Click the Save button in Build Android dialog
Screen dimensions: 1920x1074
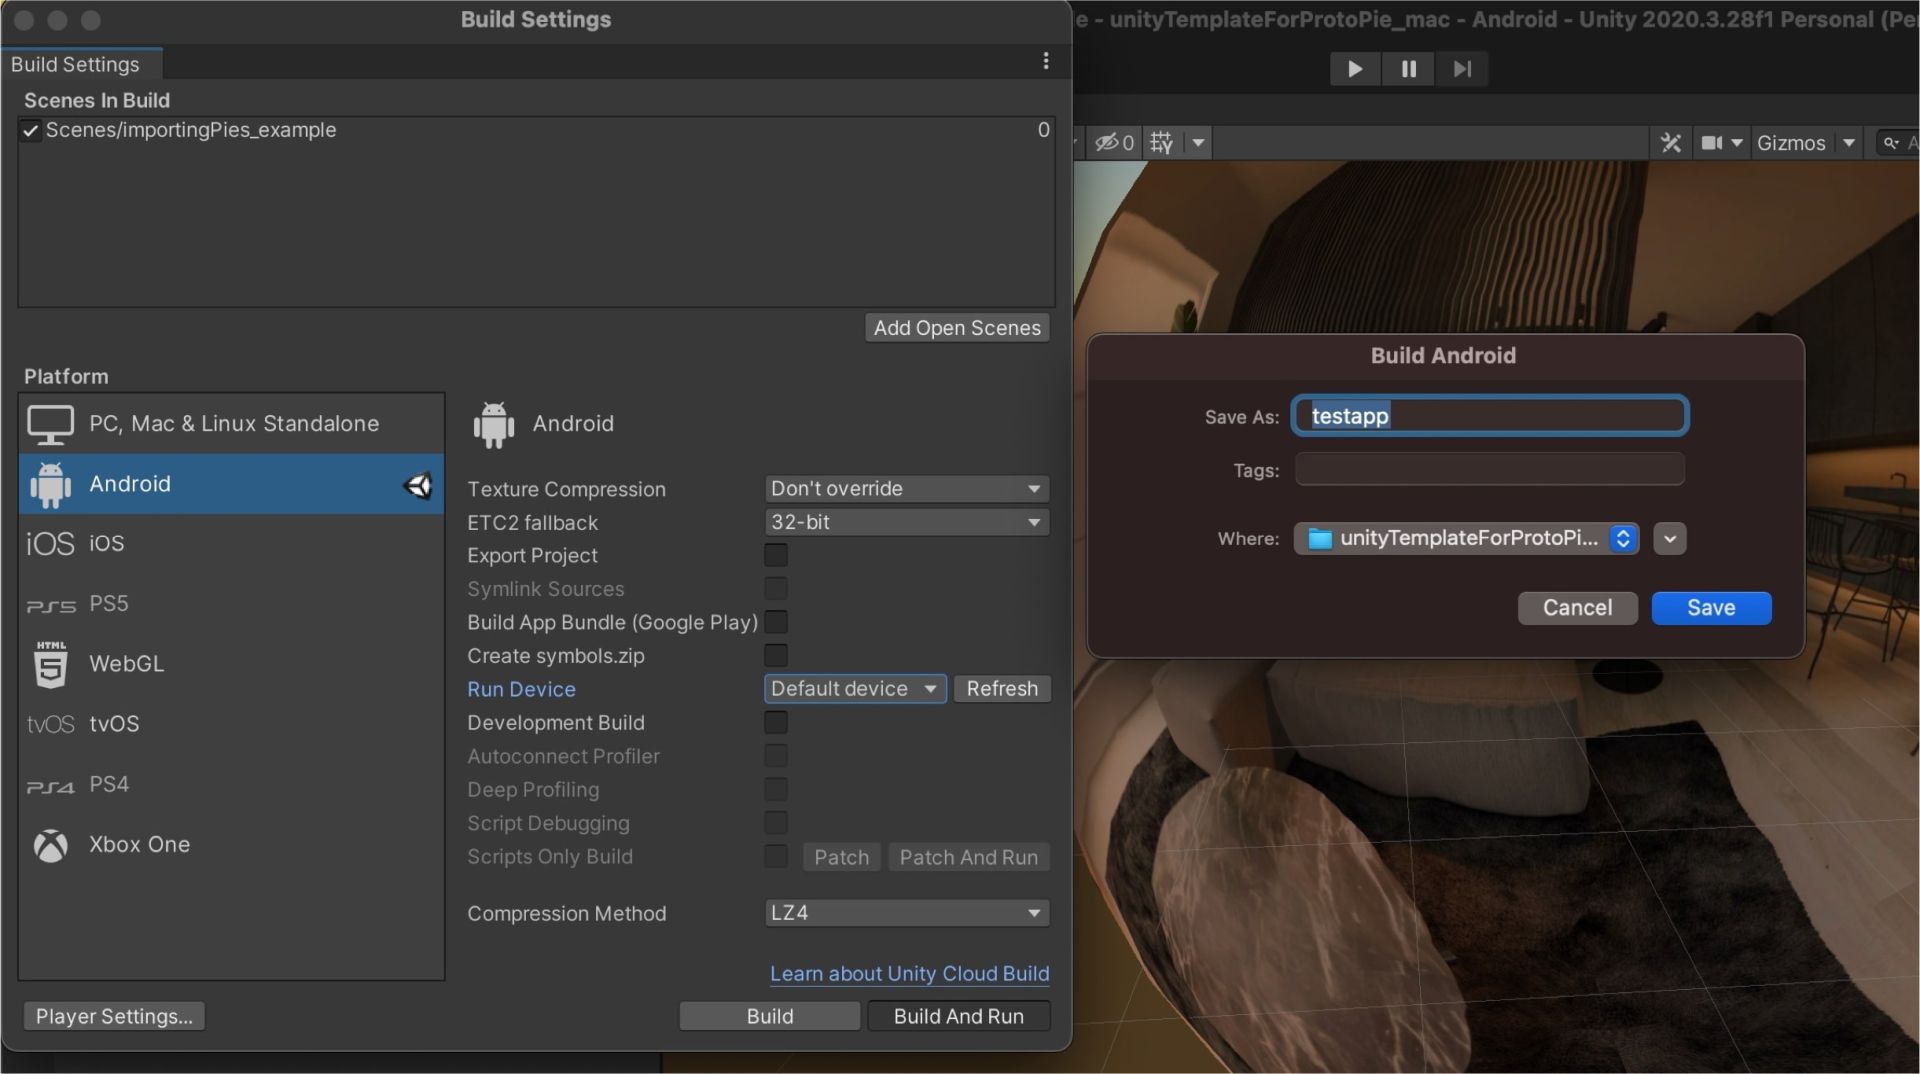coord(1710,608)
